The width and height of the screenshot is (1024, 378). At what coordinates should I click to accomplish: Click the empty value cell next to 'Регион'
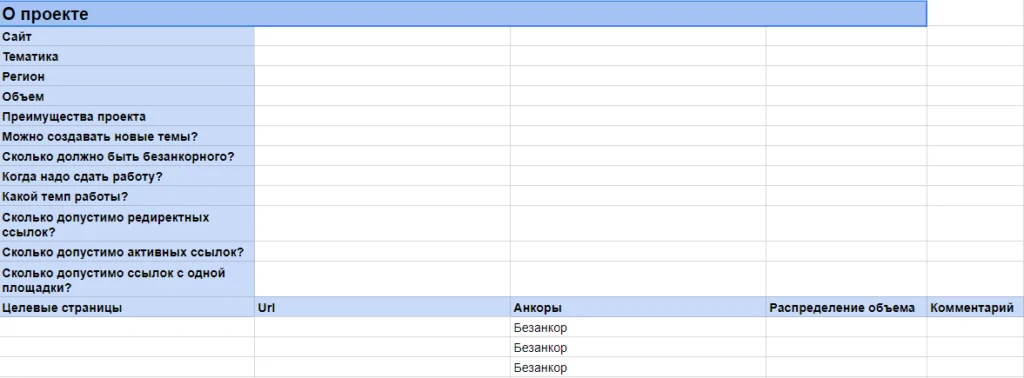click(383, 76)
